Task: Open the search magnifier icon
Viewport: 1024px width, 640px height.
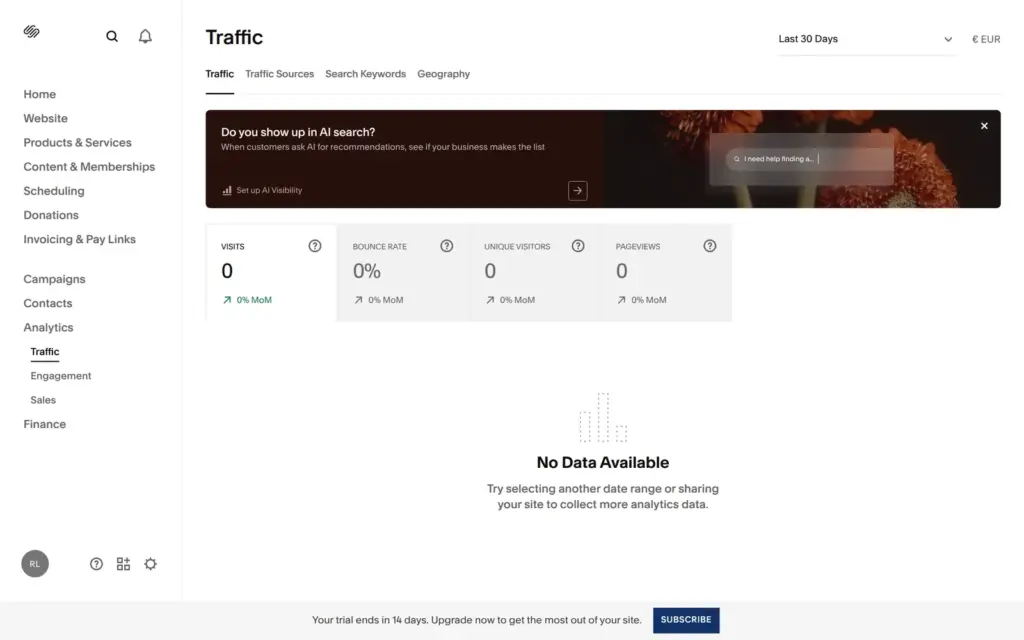Action: tap(112, 37)
